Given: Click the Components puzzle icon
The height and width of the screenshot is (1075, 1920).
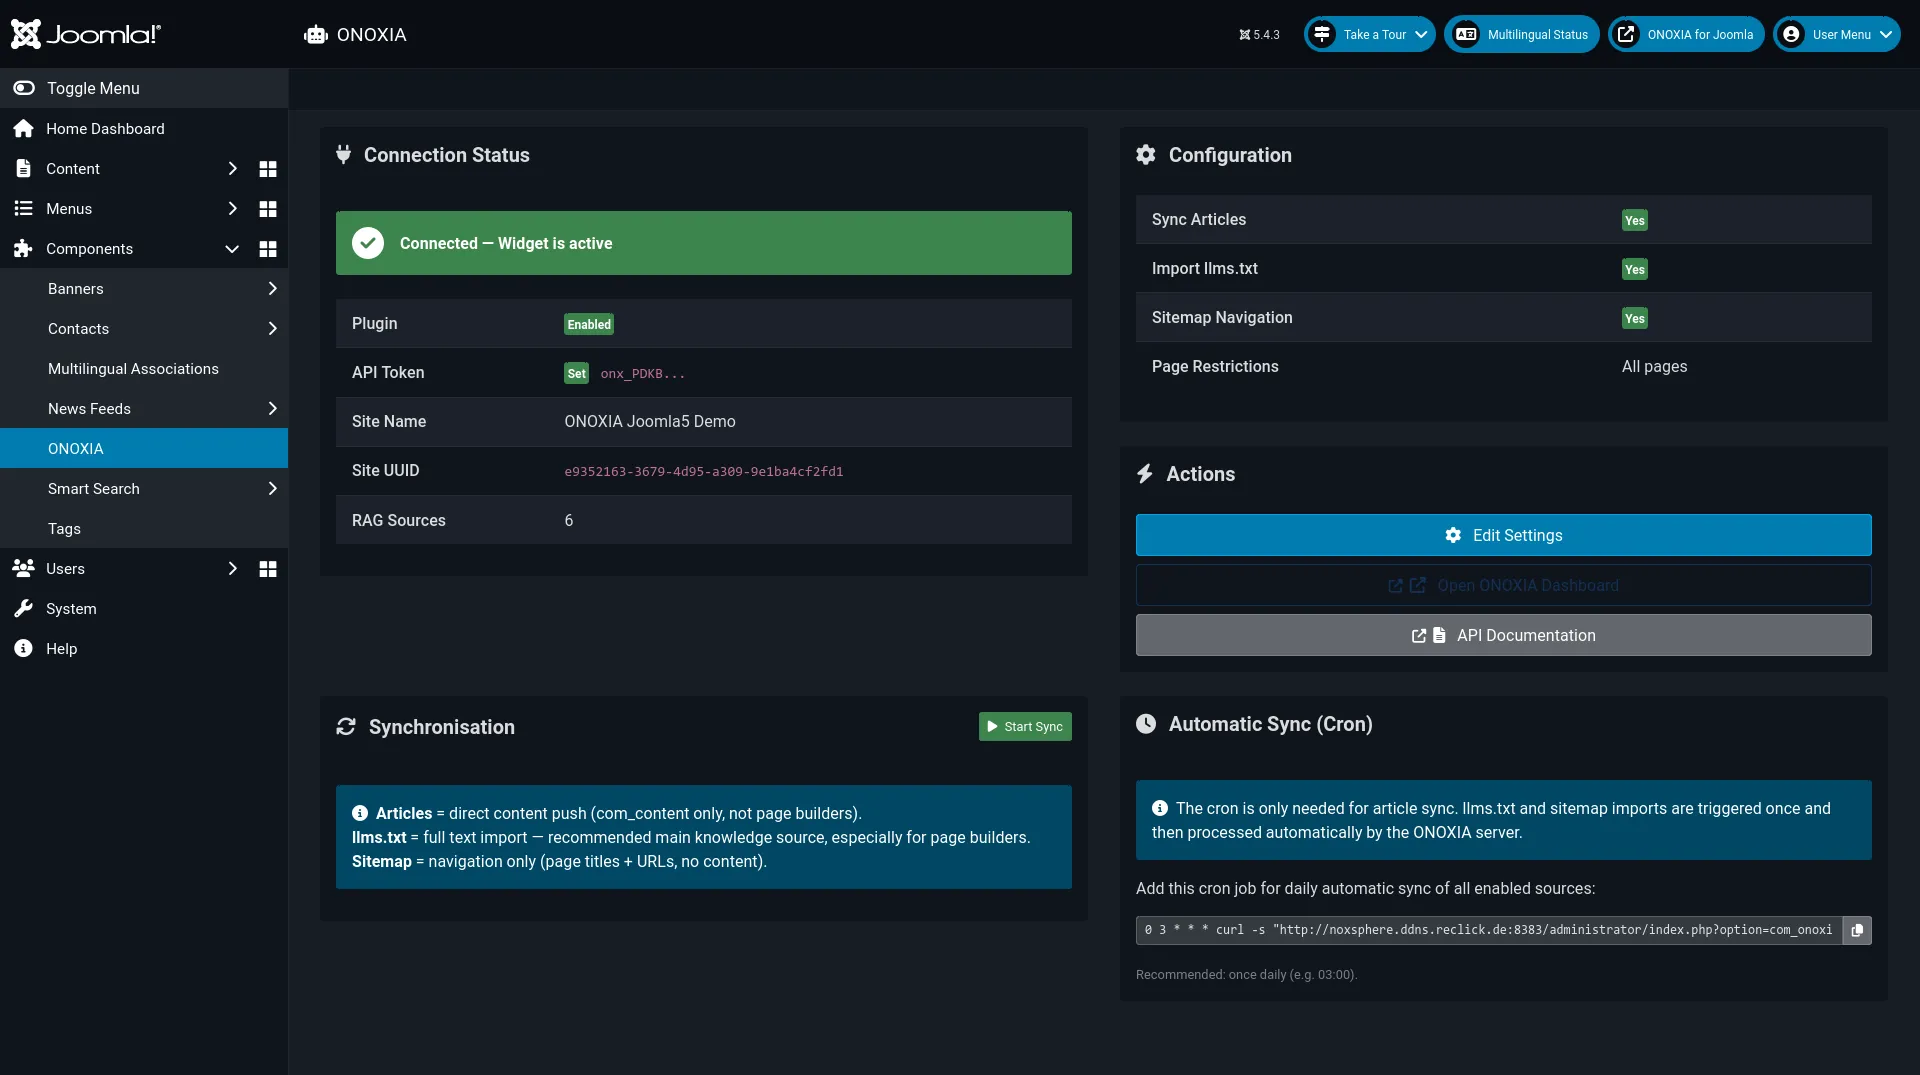Looking at the screenshot, I should pyautogui.click(x=23, y=248).
